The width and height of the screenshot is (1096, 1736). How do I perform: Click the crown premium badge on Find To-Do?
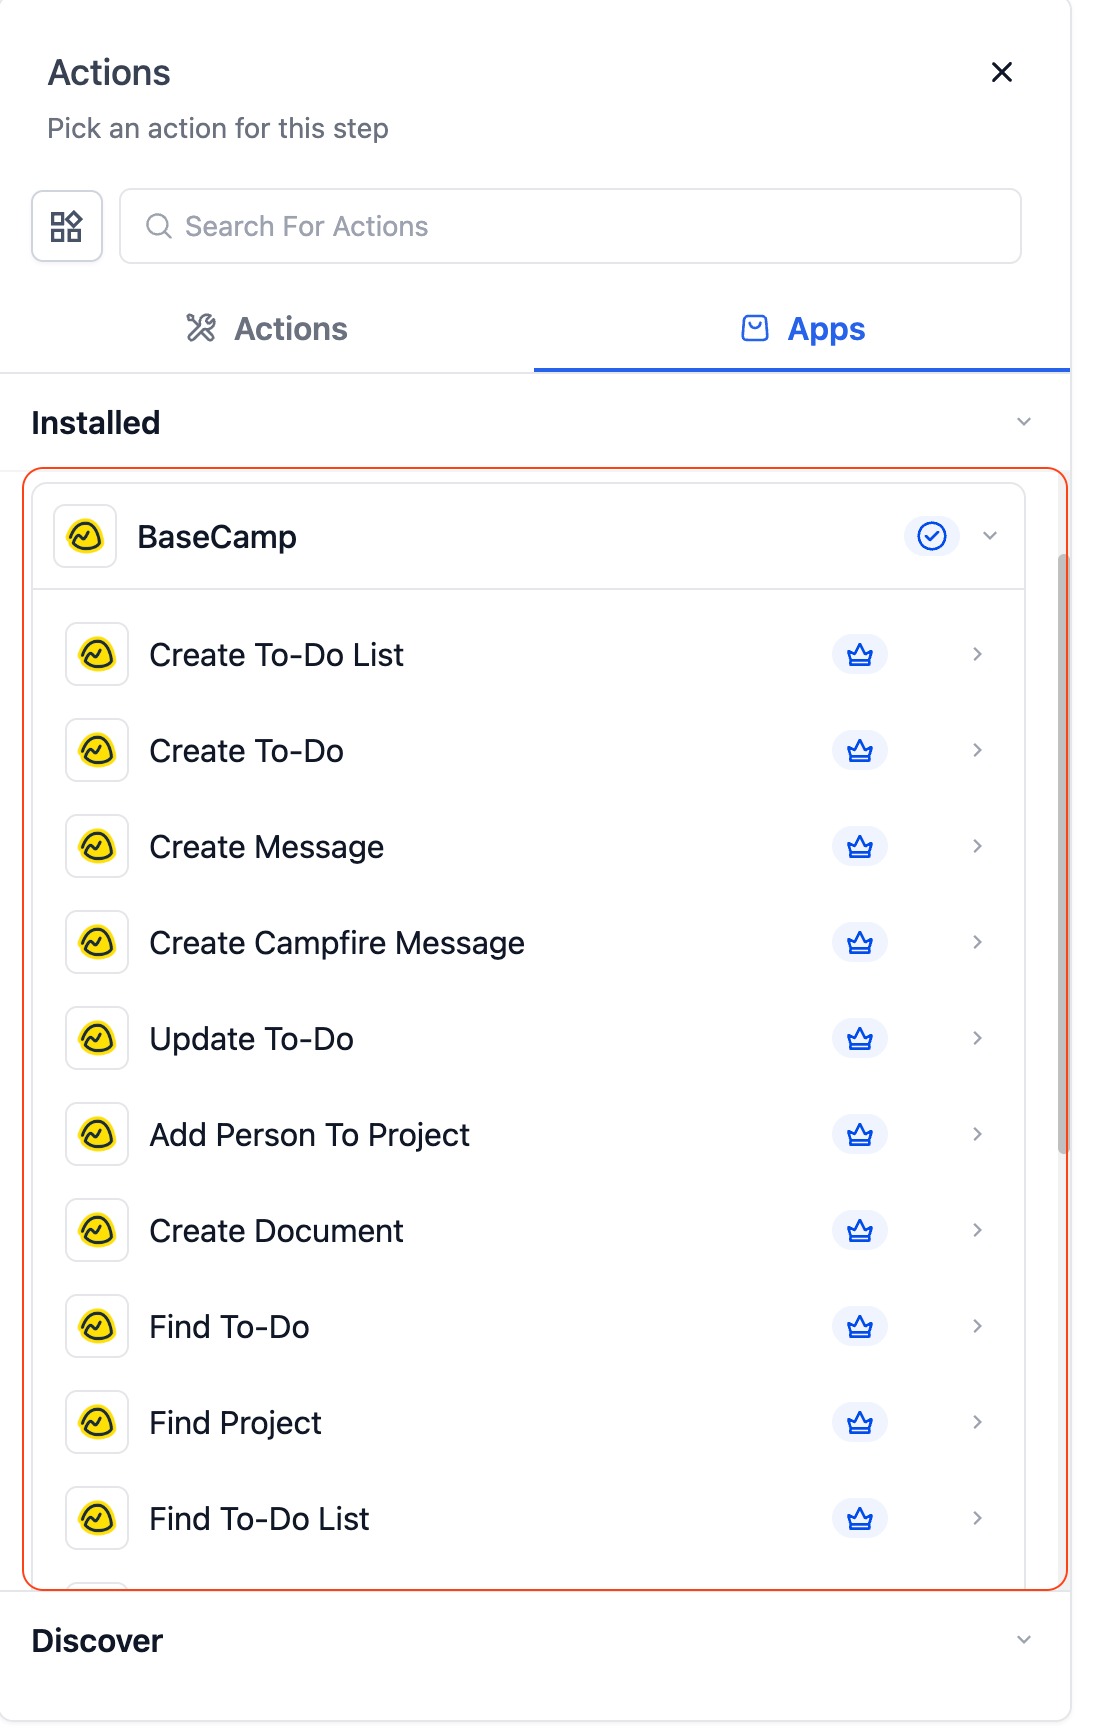tap(860, 1327)
